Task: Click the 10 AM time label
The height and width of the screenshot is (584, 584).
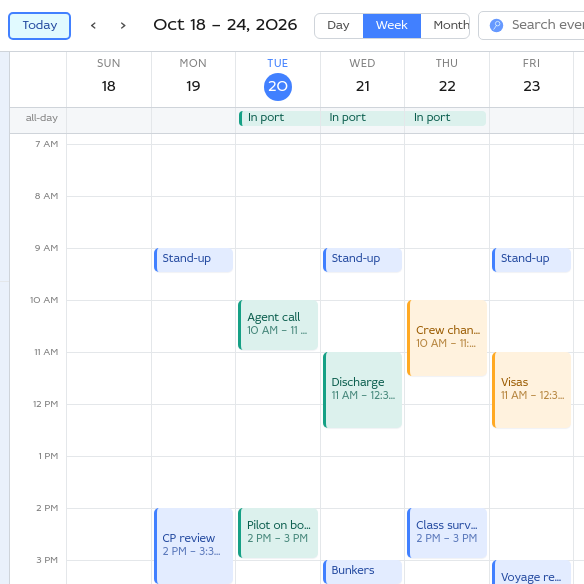Action: click(x=44, y=300)
